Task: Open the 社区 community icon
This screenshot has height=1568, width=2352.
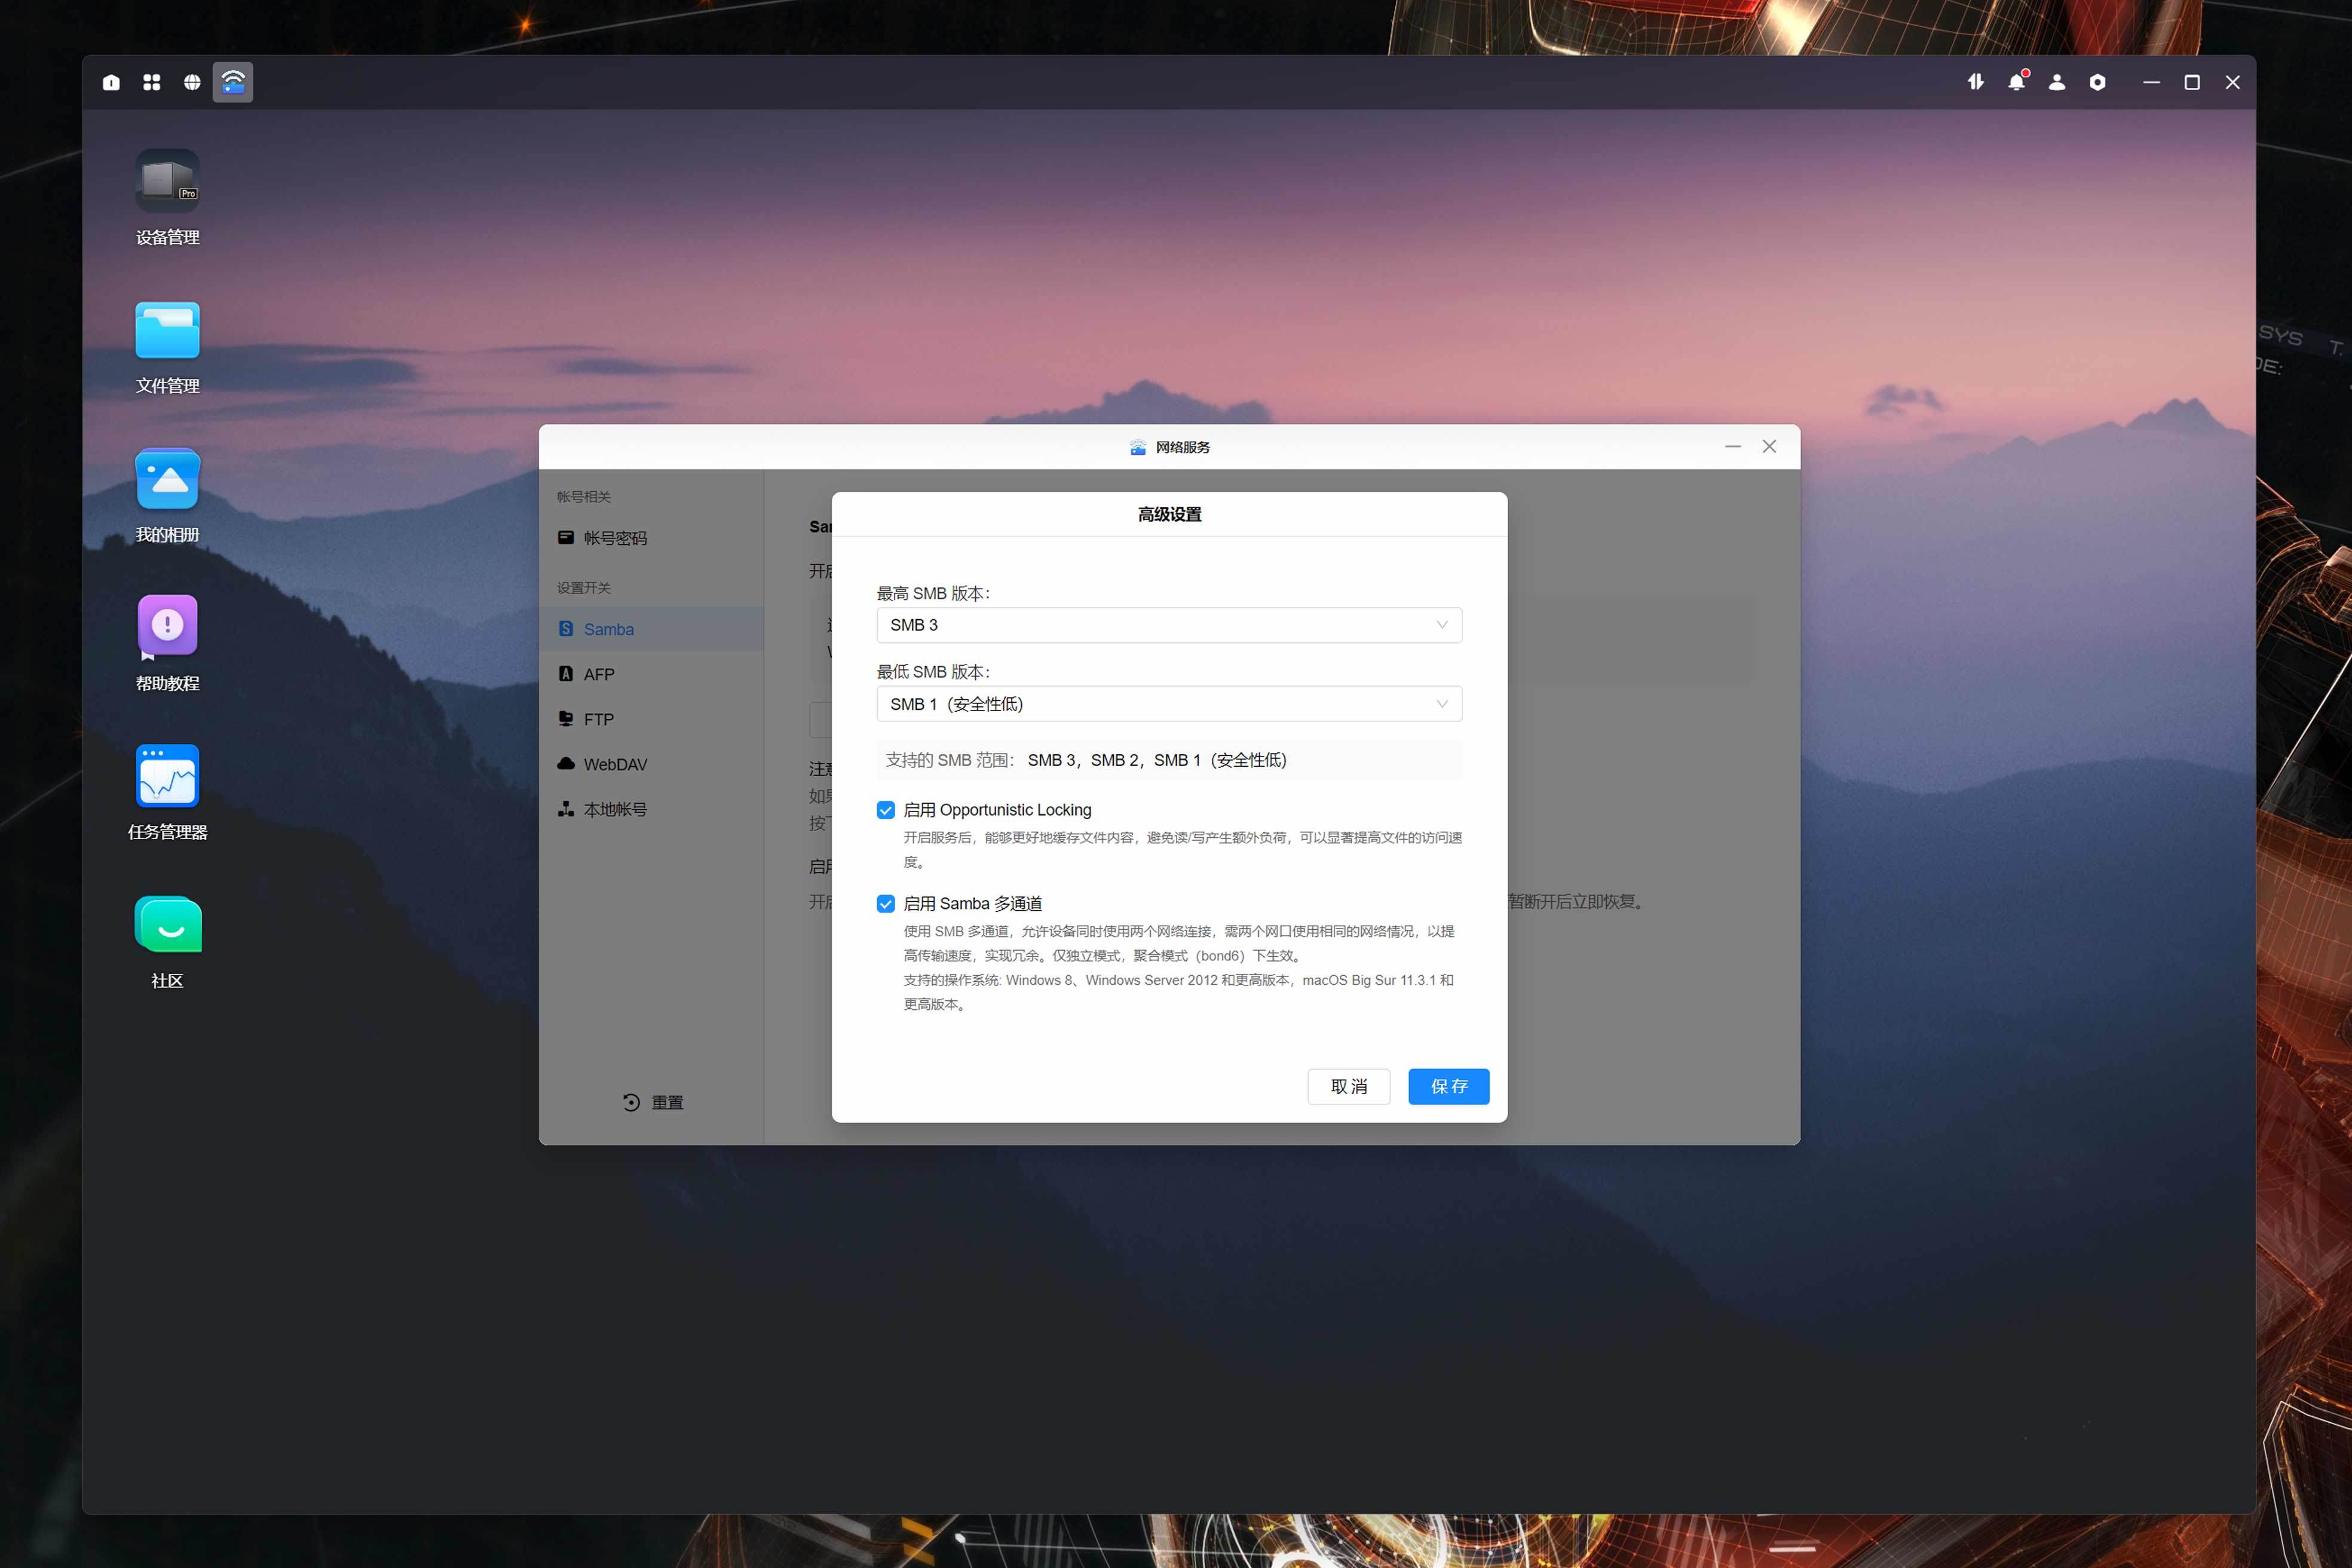Action: coord(167,924)
